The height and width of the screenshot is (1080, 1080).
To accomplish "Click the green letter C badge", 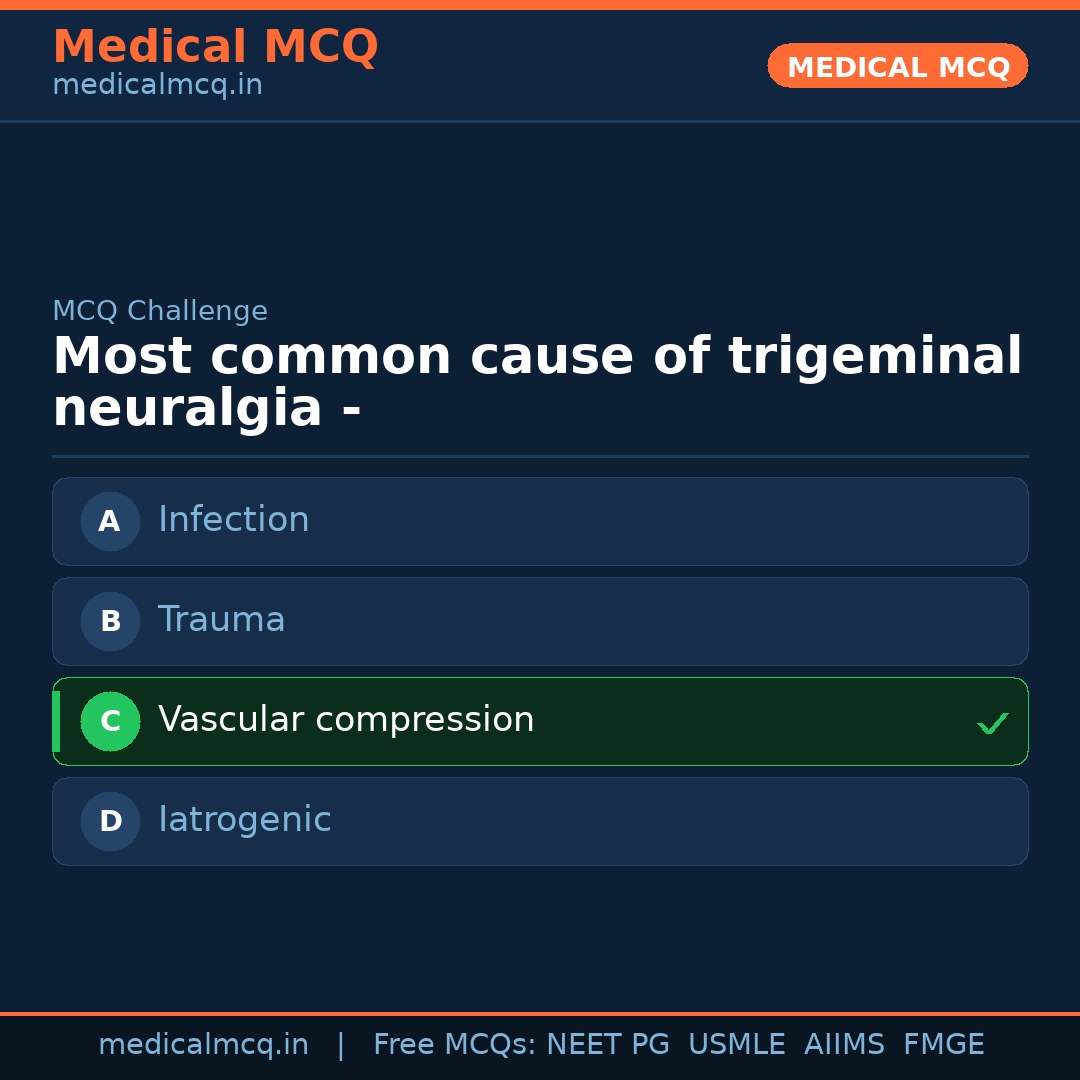I will click(110, 721).
